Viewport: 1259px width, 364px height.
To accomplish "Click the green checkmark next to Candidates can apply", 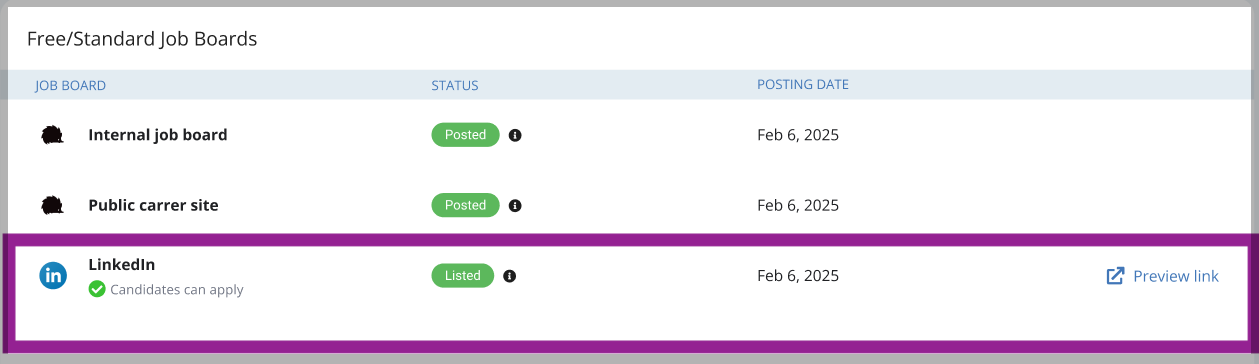I will [97, 289].
